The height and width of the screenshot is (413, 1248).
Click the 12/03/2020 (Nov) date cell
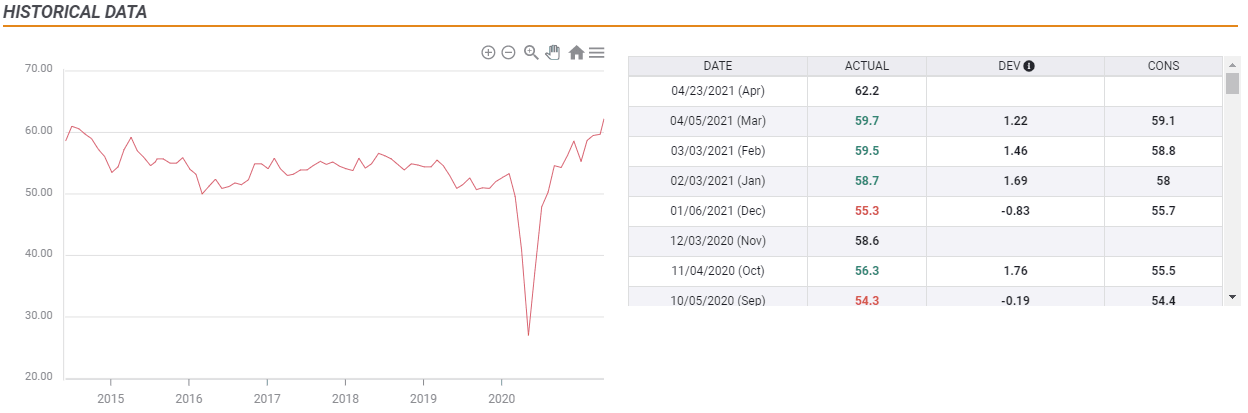[717, 241]
